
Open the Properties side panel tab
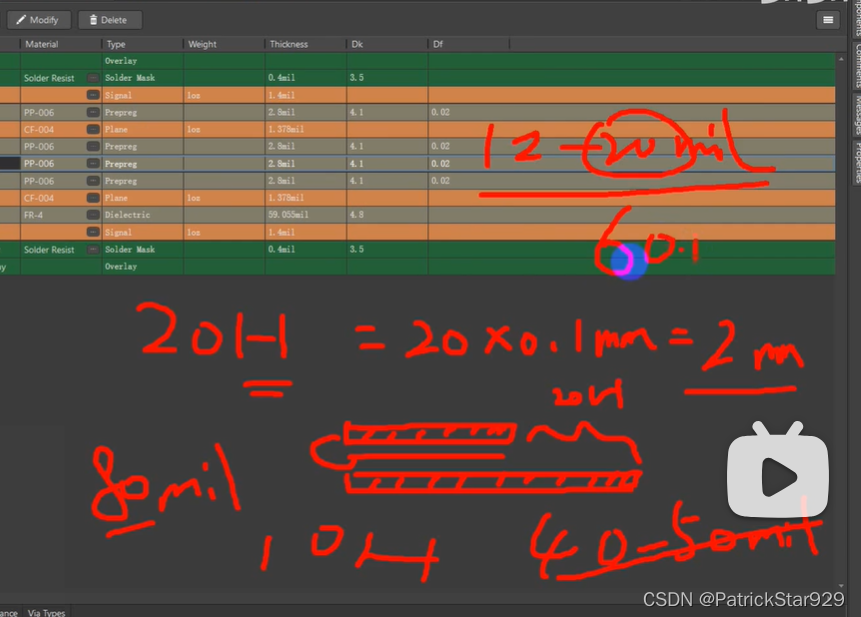[857, 162]
